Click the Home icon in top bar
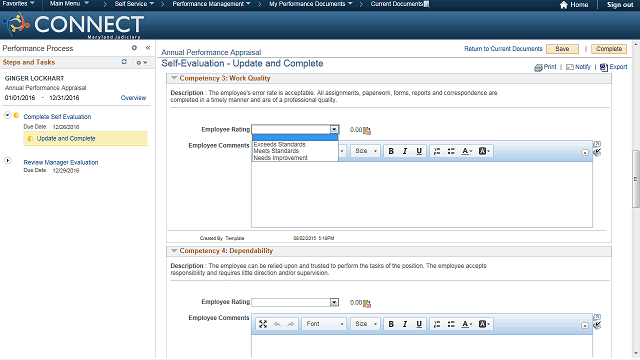 (x=564, y=5)
